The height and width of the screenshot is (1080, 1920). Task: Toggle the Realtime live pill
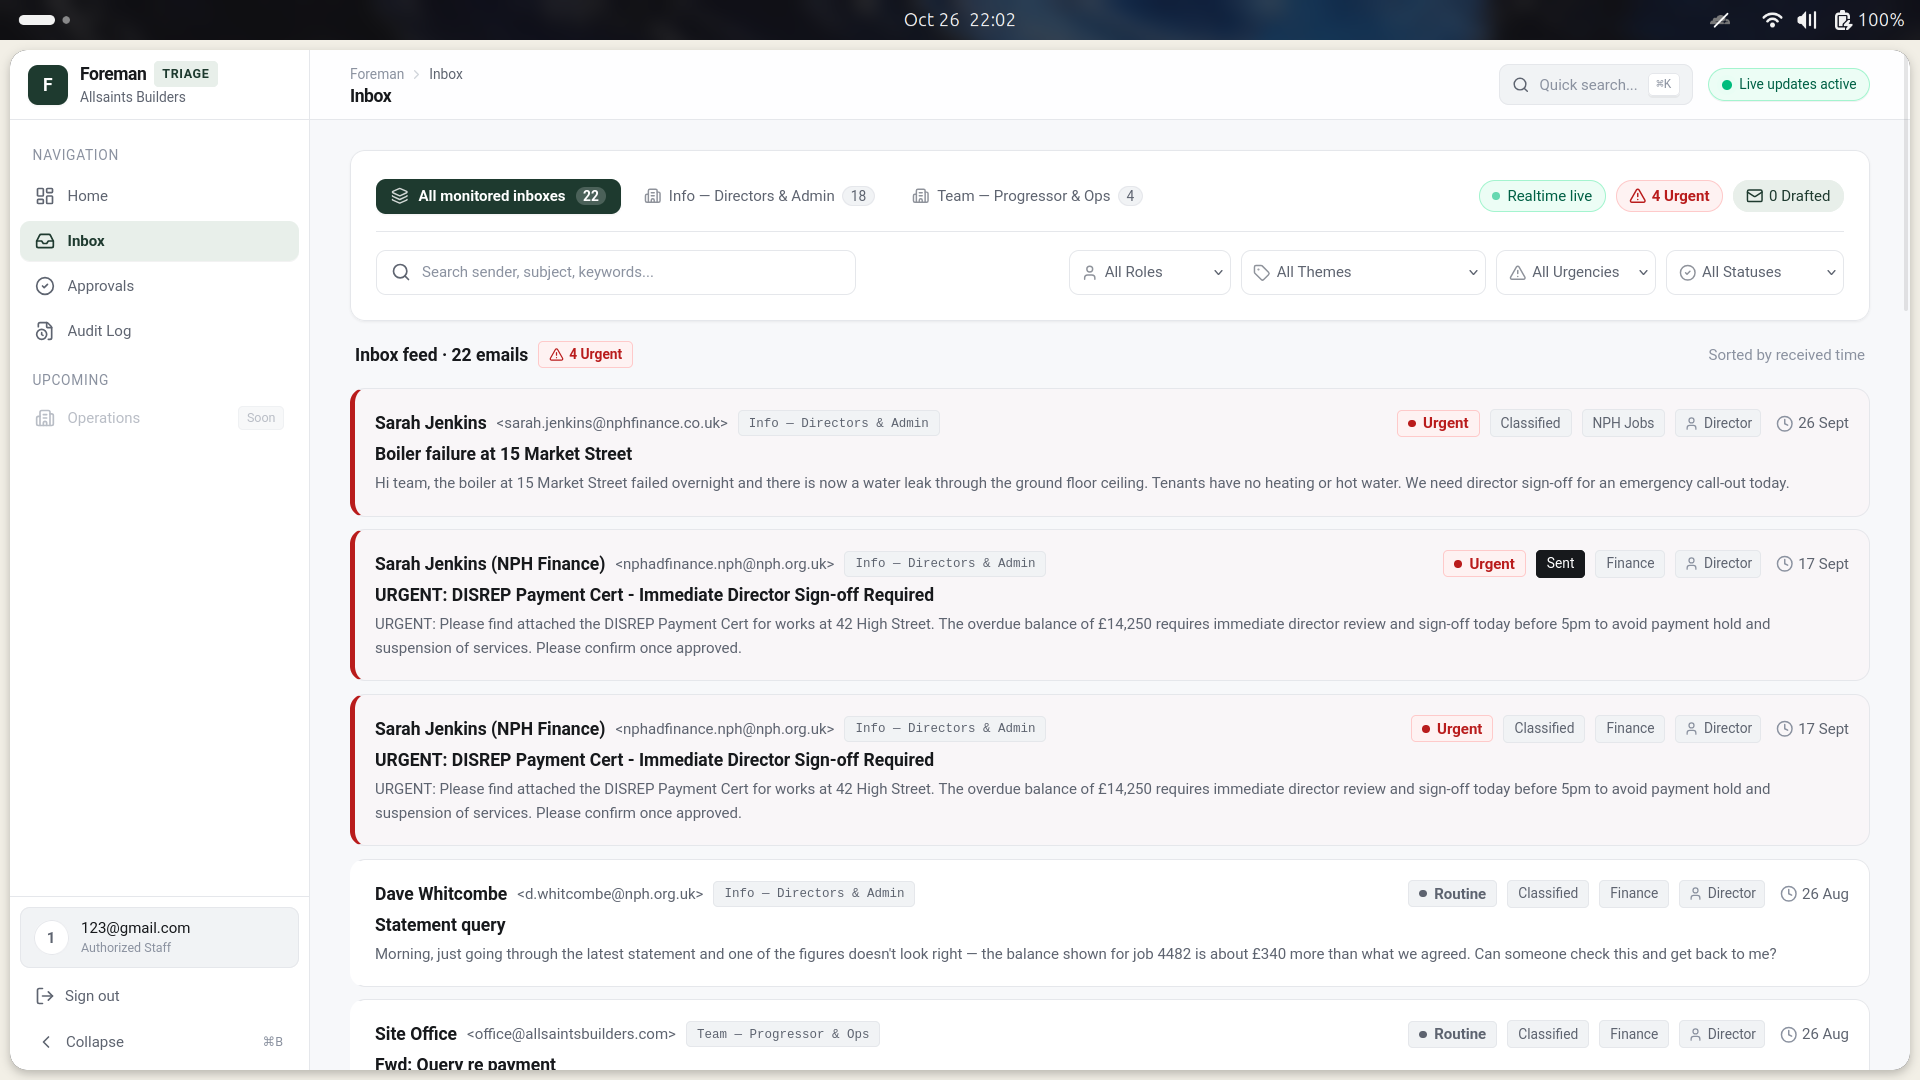(x=1542, y=196)
